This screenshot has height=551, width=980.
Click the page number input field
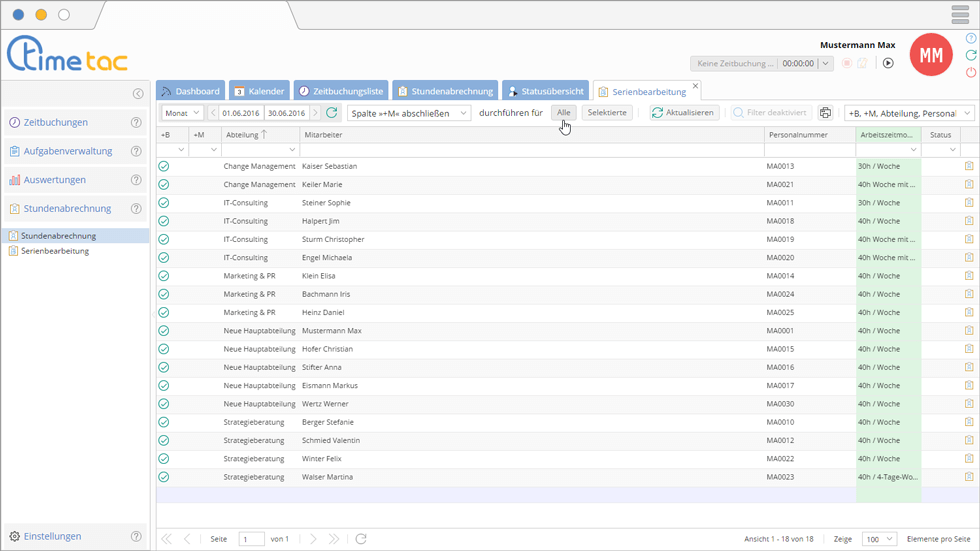click(x=251, y=539)
